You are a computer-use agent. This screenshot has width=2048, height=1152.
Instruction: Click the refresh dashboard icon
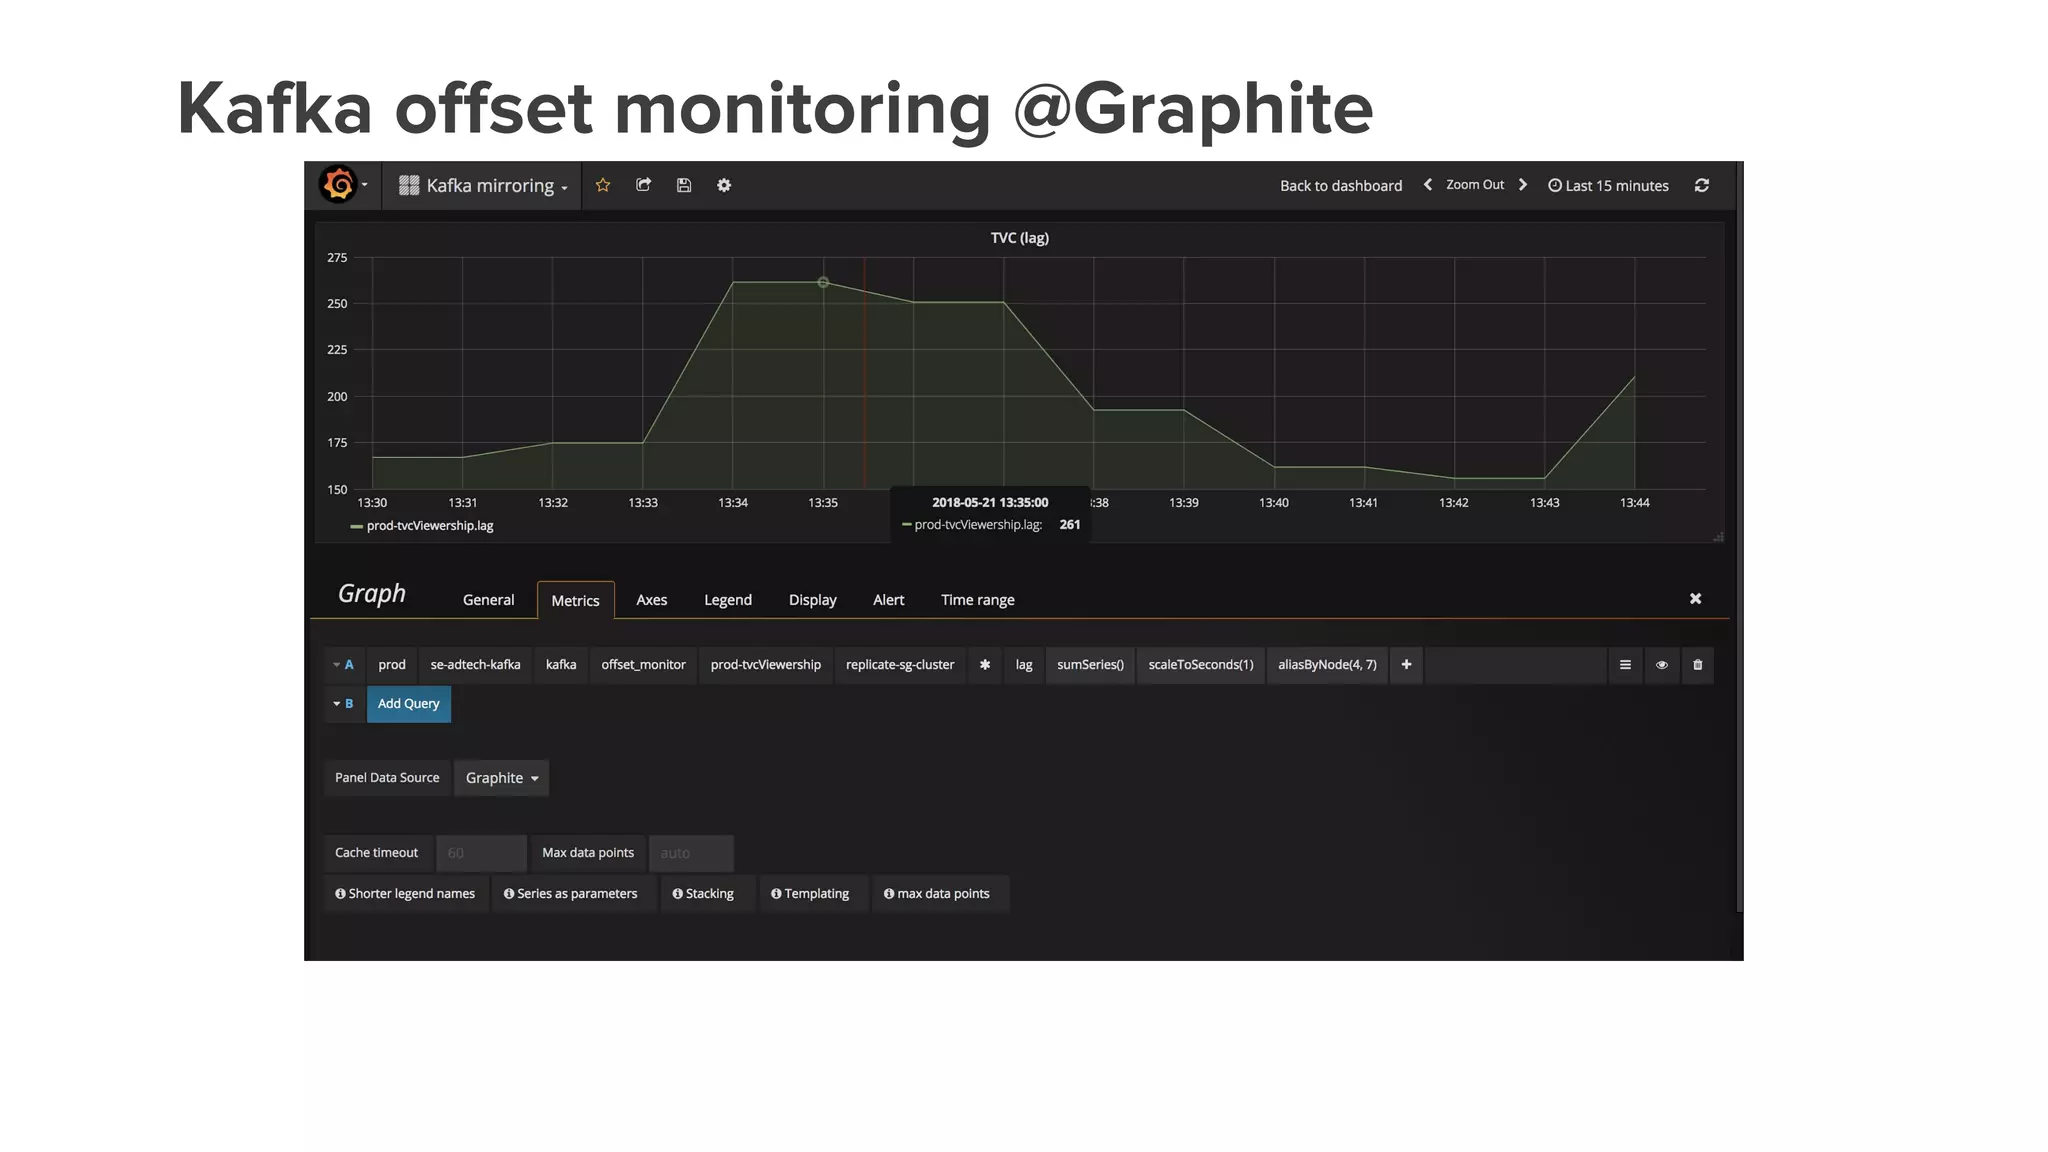[x=1702, y=185]
